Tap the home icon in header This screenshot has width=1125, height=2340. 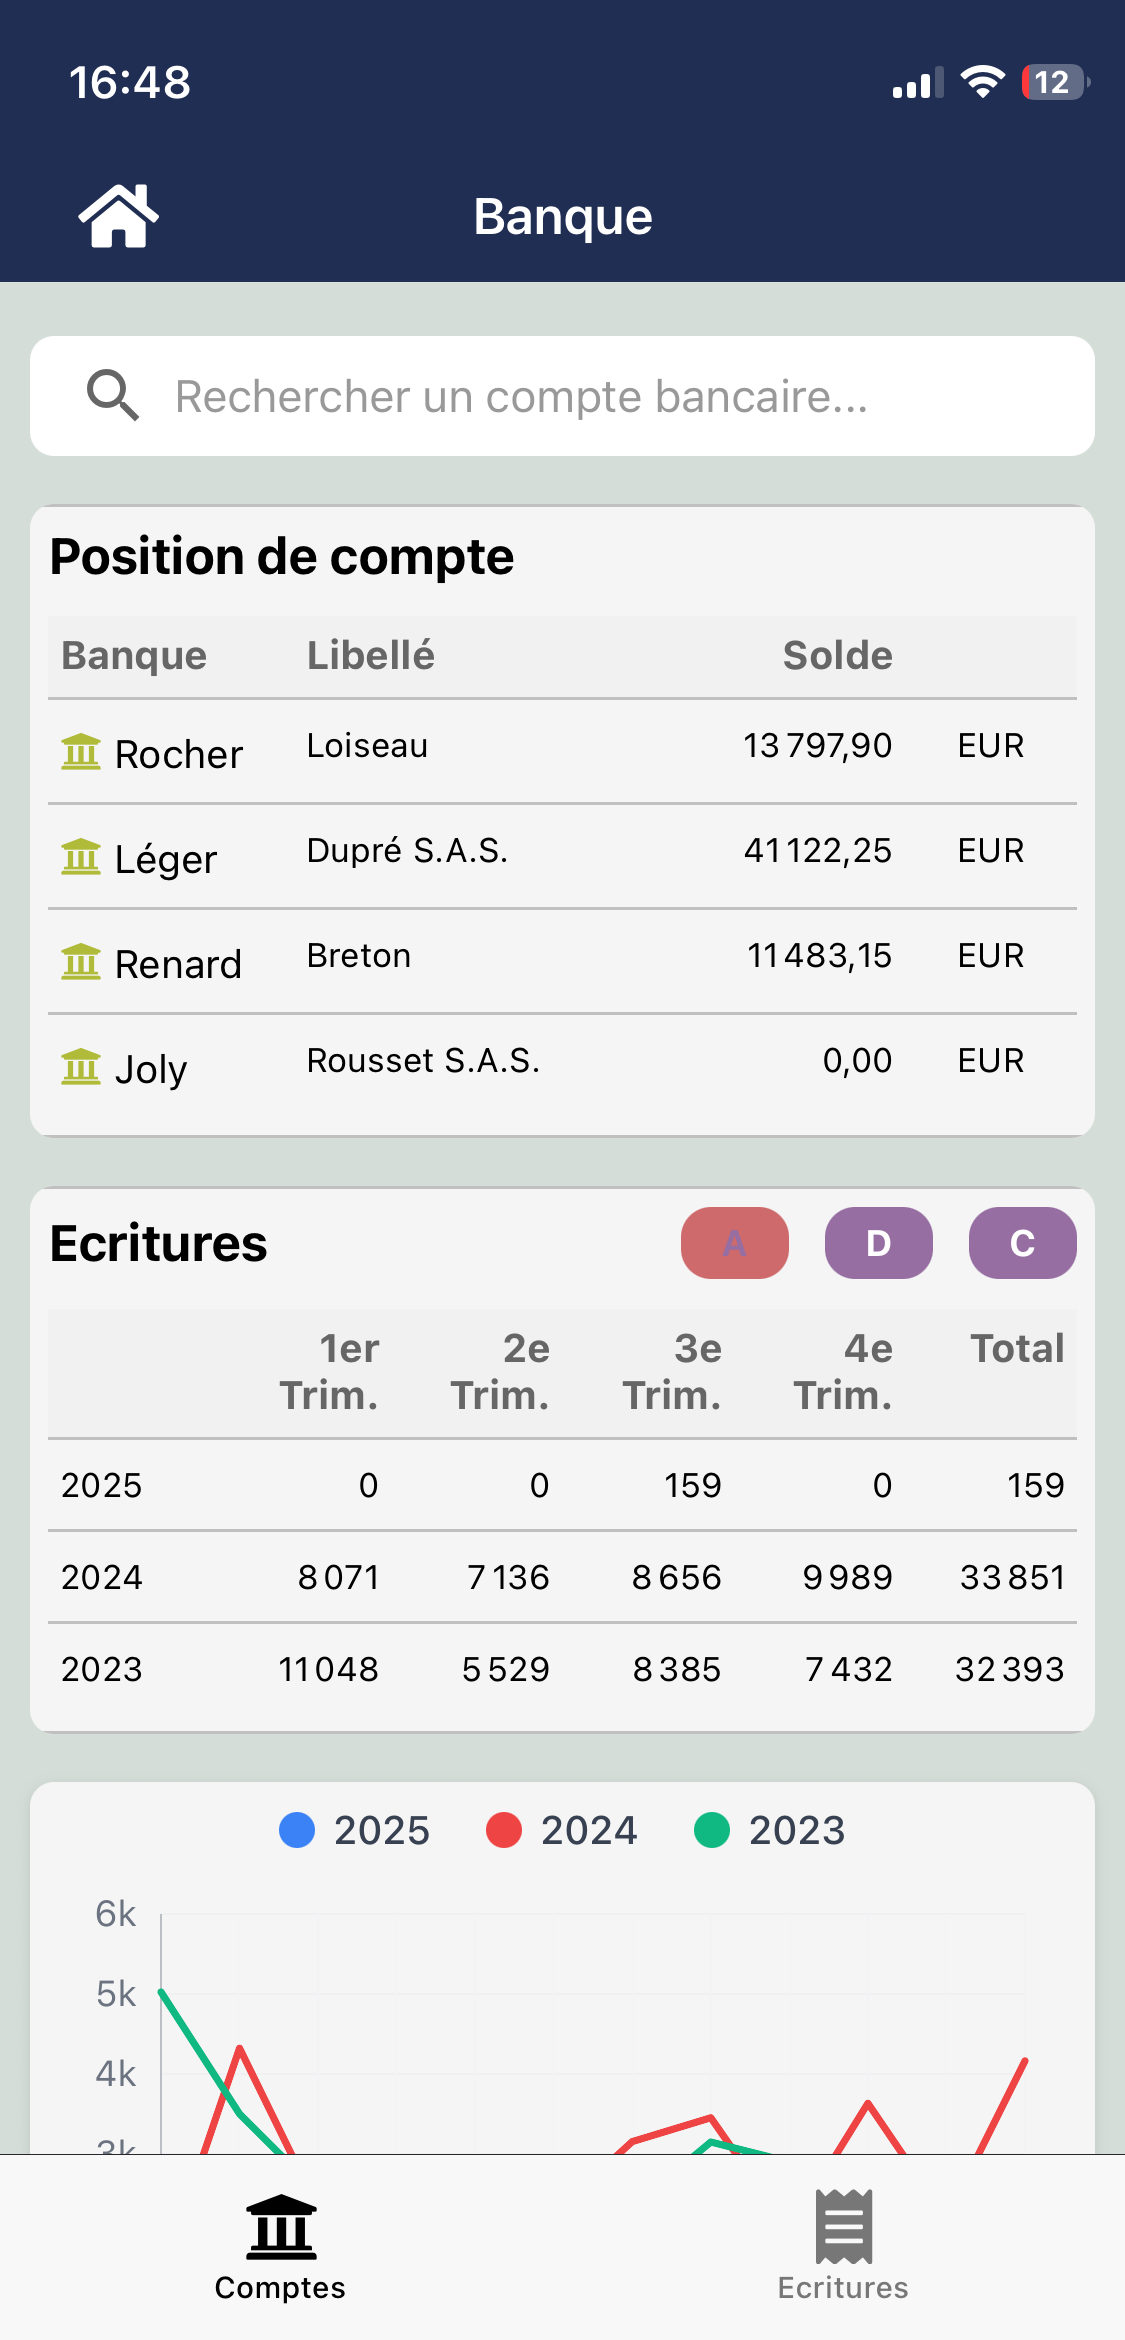118,216
